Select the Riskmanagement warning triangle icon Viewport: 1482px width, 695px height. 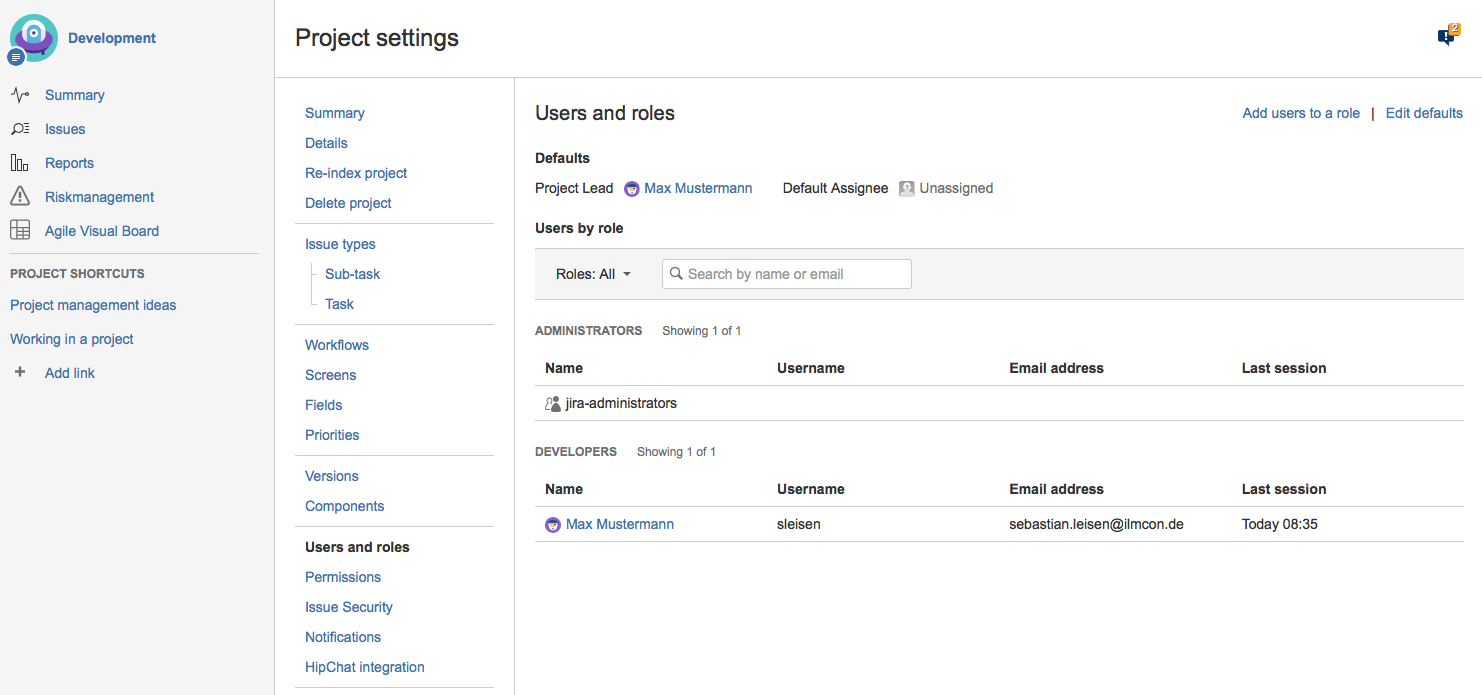coord(20,196)
